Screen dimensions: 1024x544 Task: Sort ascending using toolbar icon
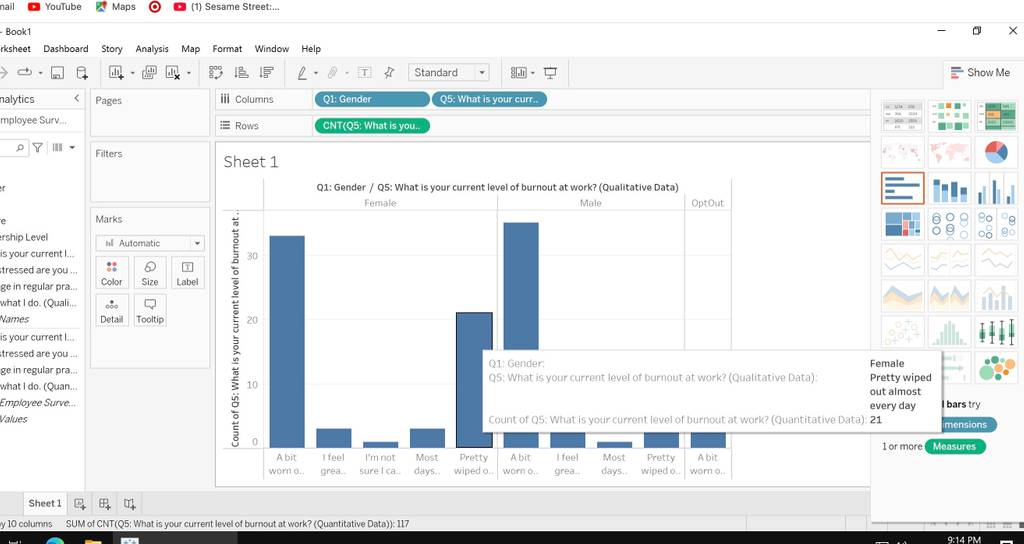click(x=241, y=72)
